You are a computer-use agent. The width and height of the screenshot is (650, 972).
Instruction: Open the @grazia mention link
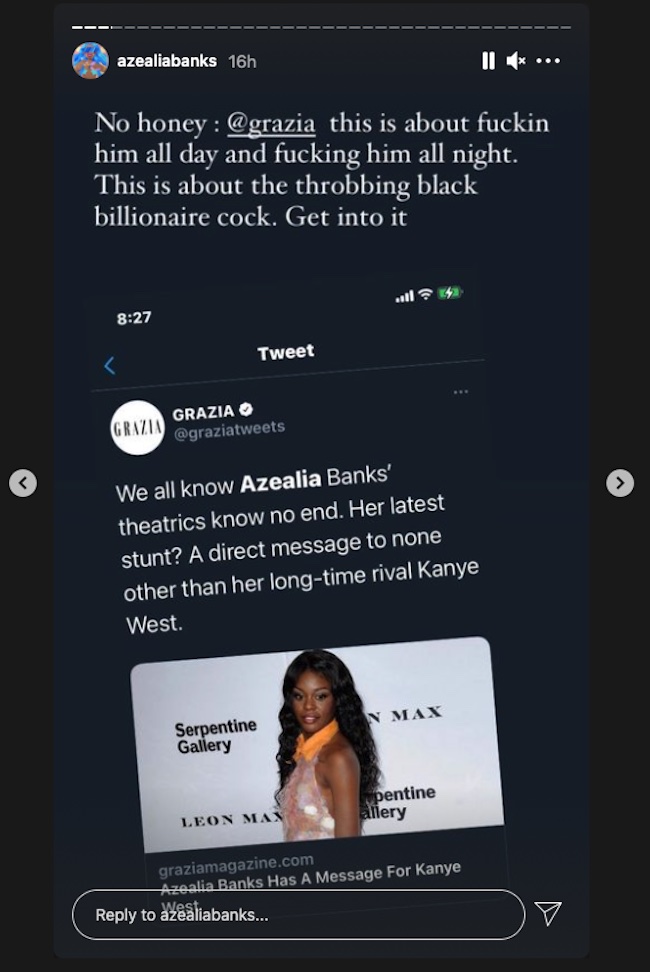[271, 123]
